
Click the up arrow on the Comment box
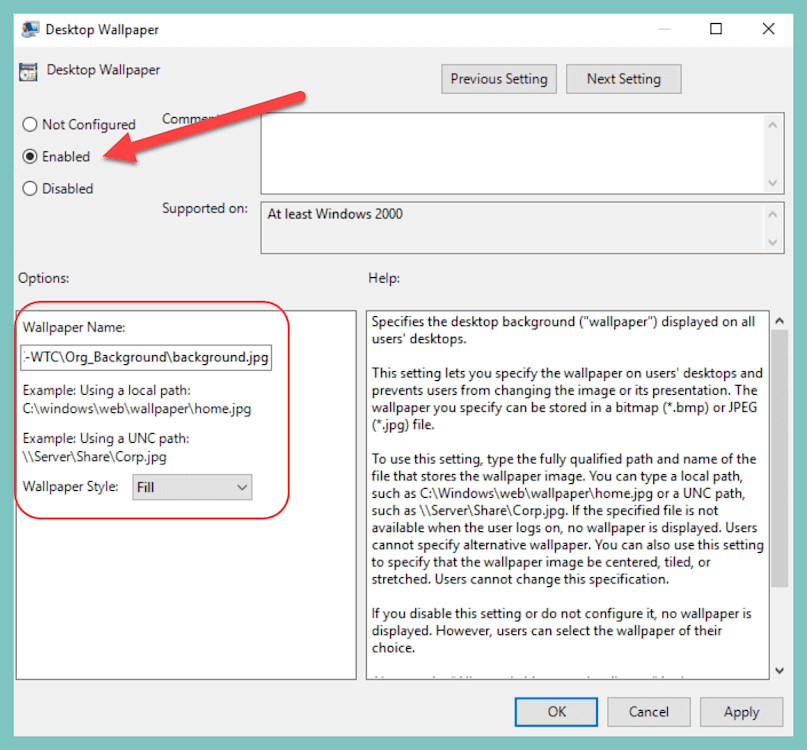pos(774,124)
